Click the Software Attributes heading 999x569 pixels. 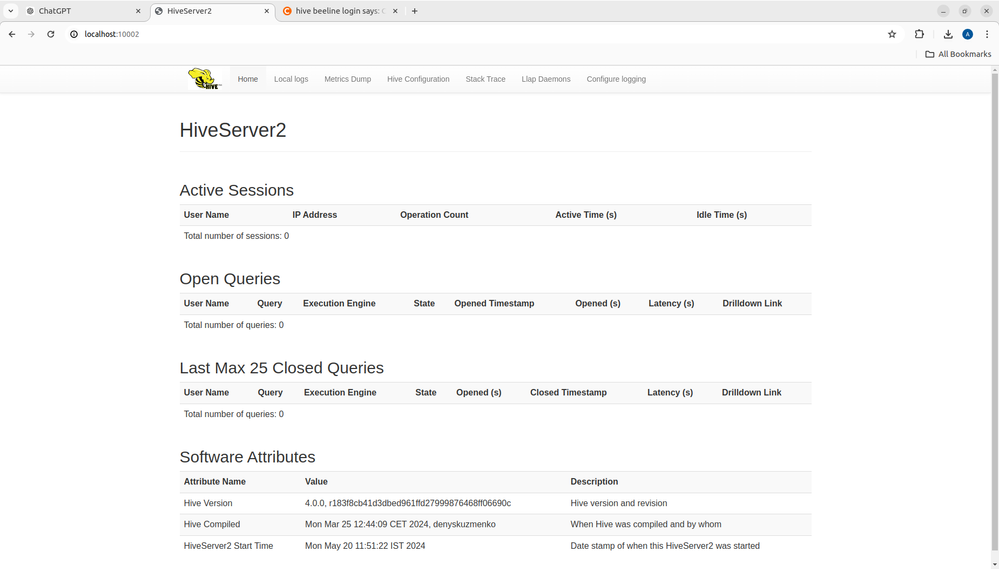point(247,457)
